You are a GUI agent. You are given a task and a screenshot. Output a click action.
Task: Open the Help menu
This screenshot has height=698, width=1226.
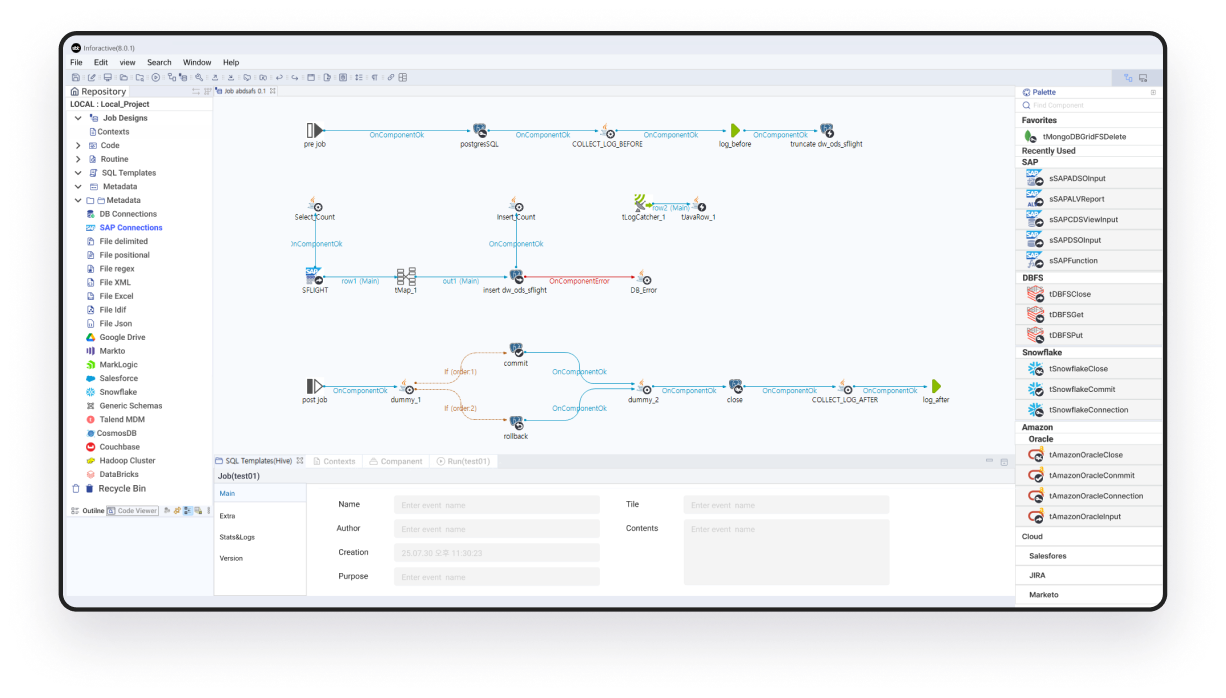pyautogui.click(x=231, y=62)
